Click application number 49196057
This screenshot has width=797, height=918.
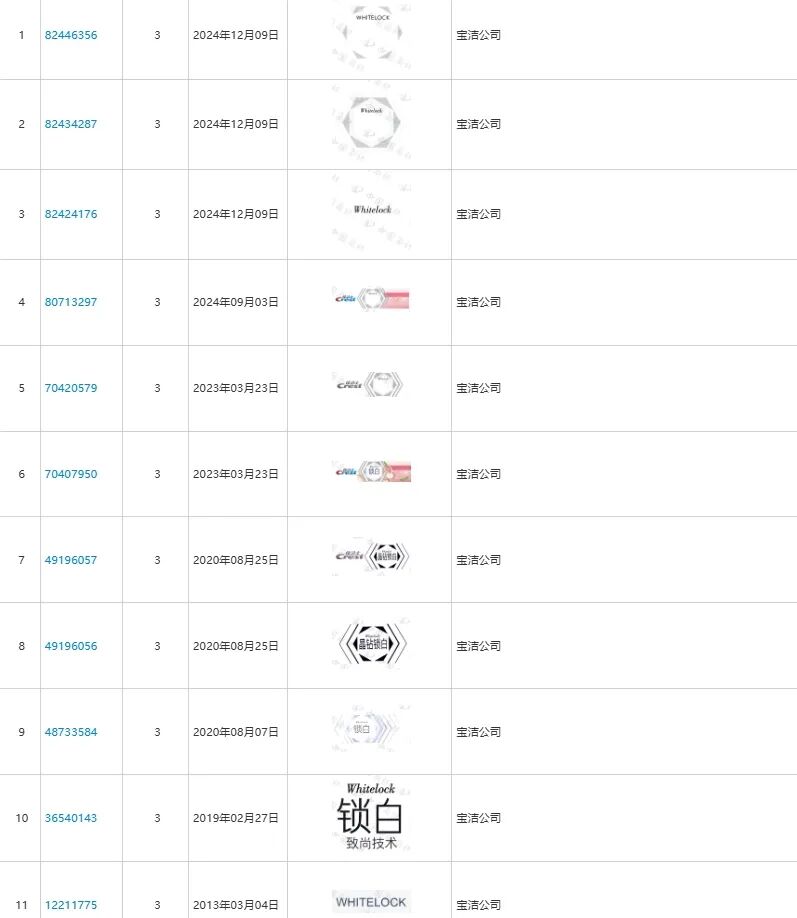(71, 560)
